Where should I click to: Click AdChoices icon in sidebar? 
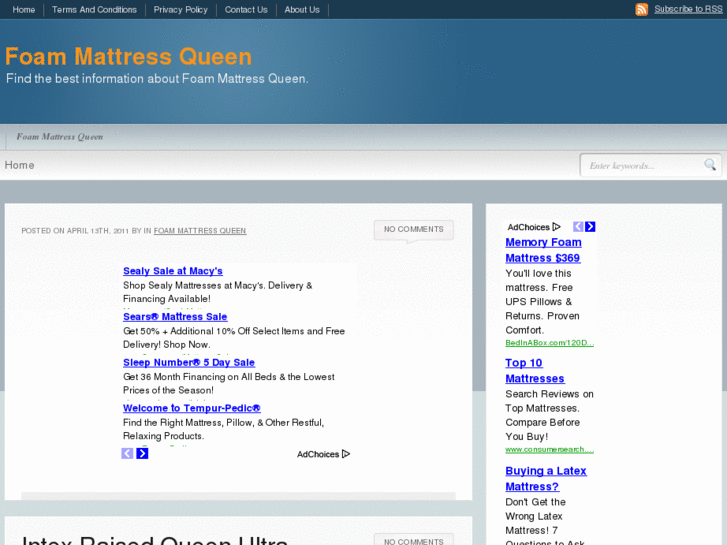tap(556, 227)
